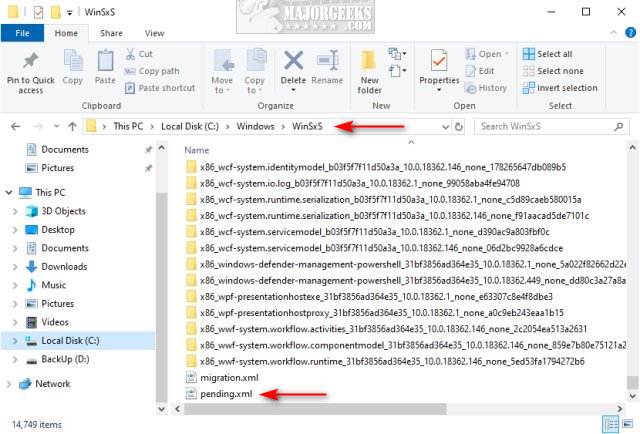Image resolution: width=640 pixels, height=434 pixels.
Task: Click Open in the Open group
Action: 488,54
